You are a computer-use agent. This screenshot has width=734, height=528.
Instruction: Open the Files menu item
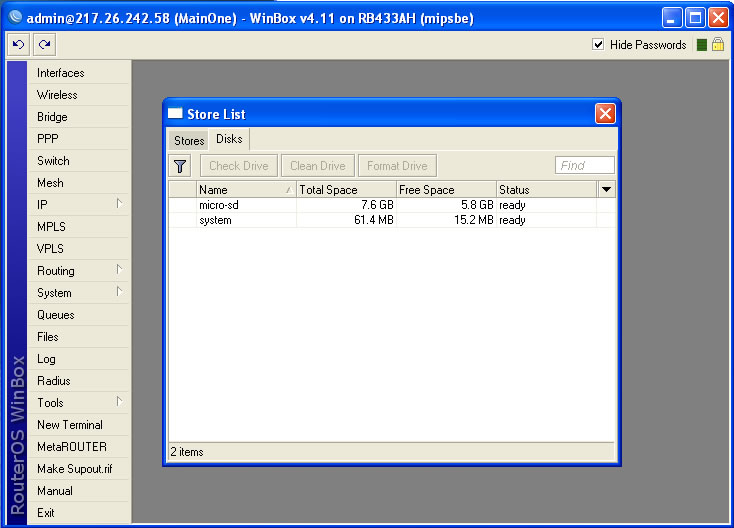click(78, 337)
